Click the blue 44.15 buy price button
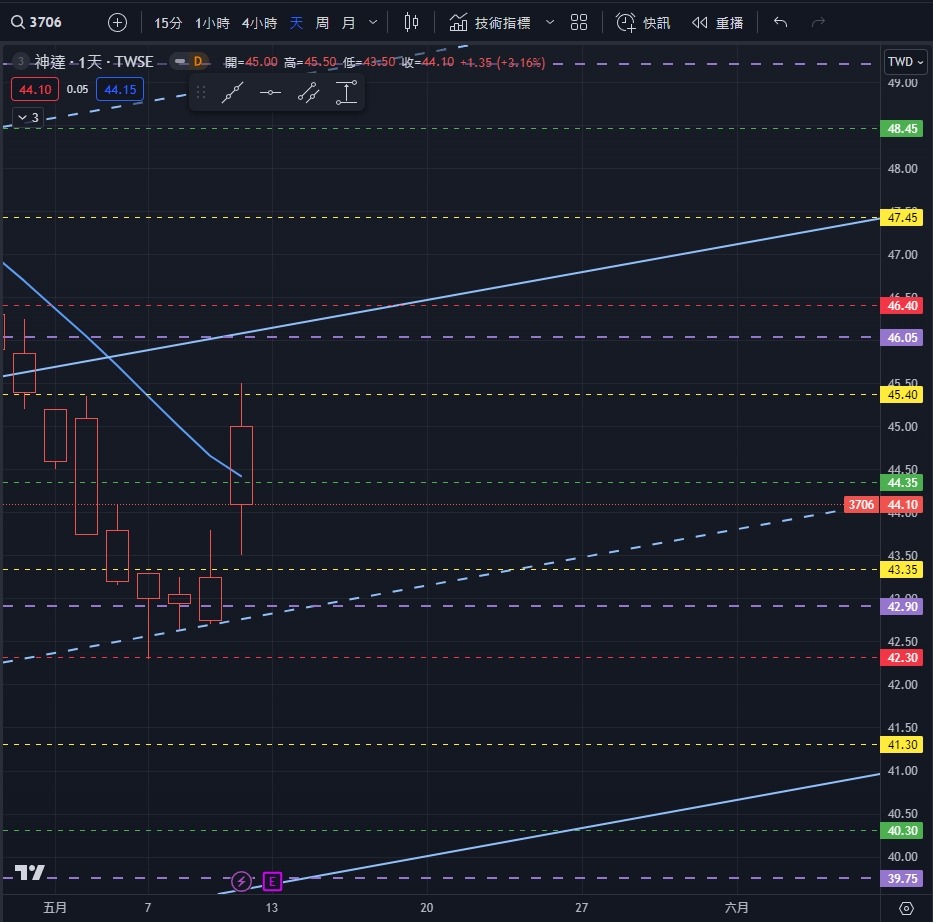 [x=120, y=89]
